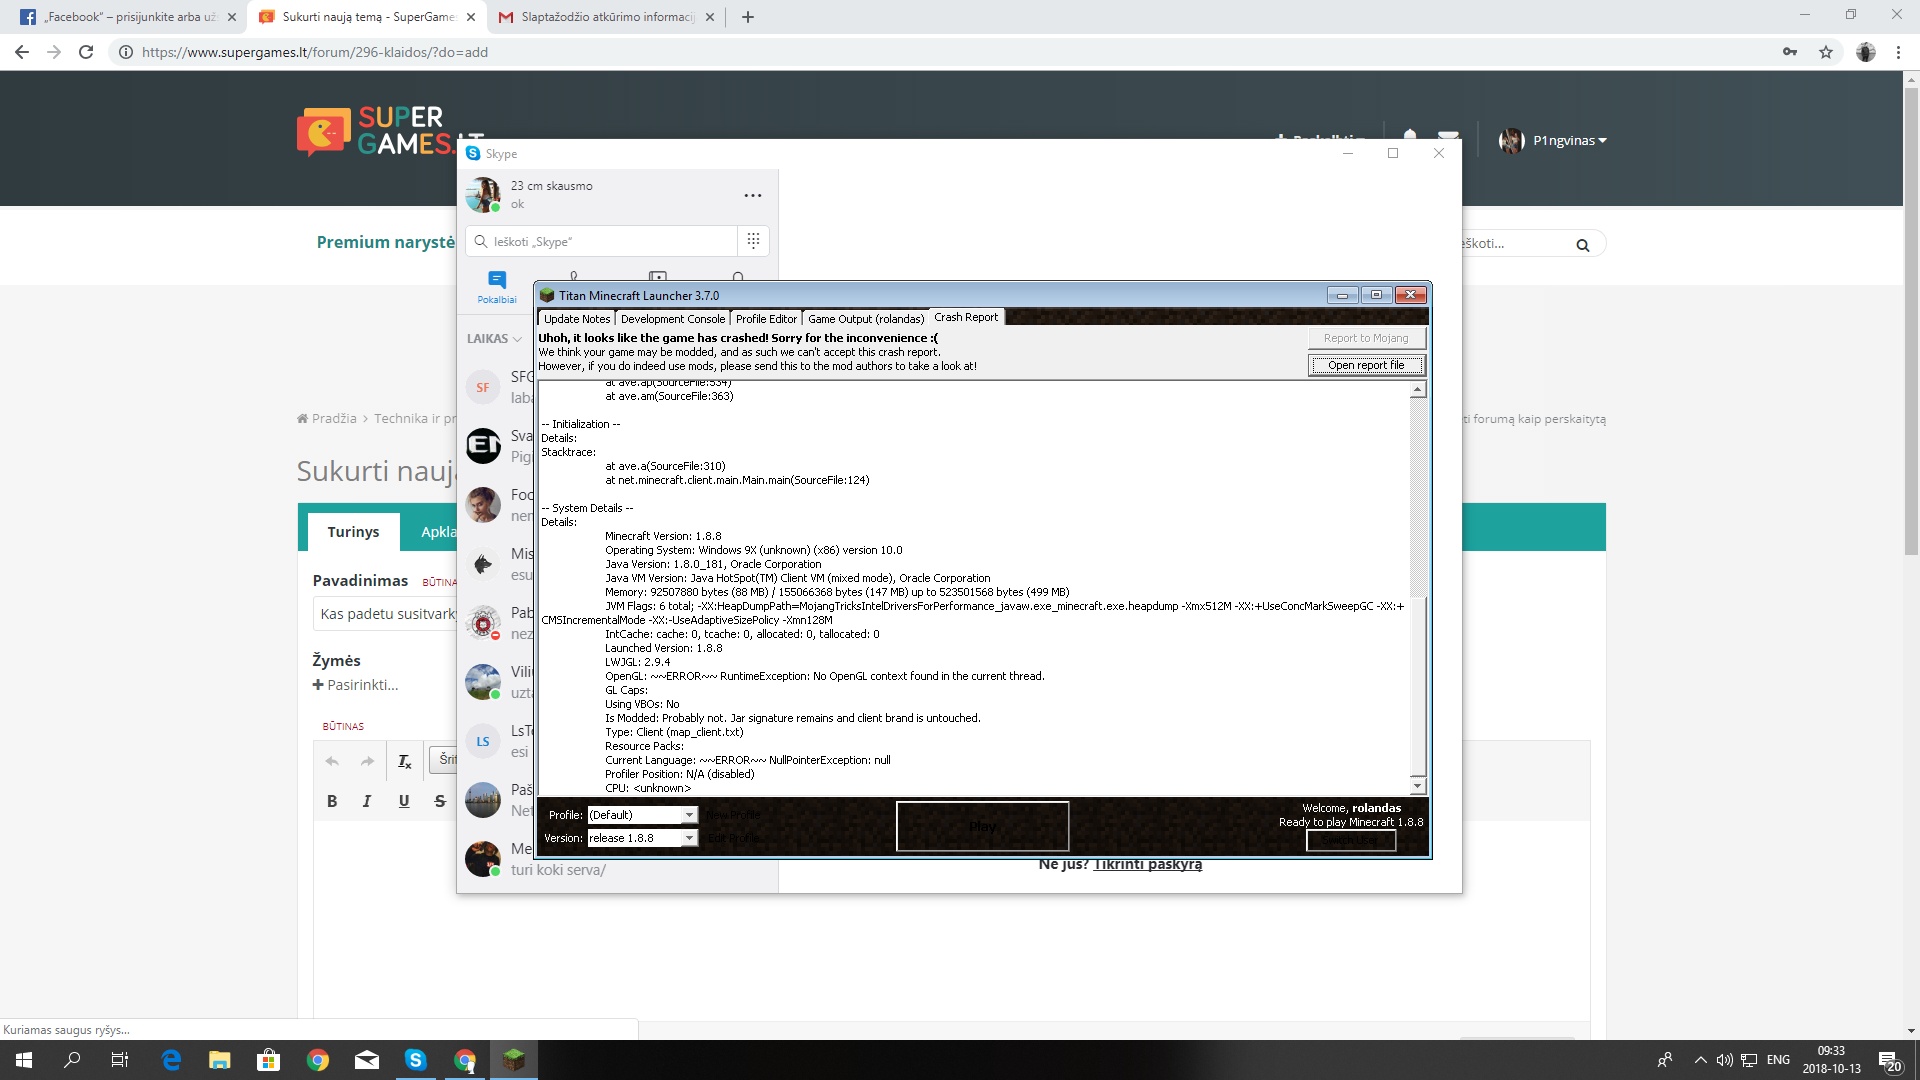This screenshot has height=1080, width=1920.
Task: Open Task View in the taskbar
Action: tap(120, 1060)
